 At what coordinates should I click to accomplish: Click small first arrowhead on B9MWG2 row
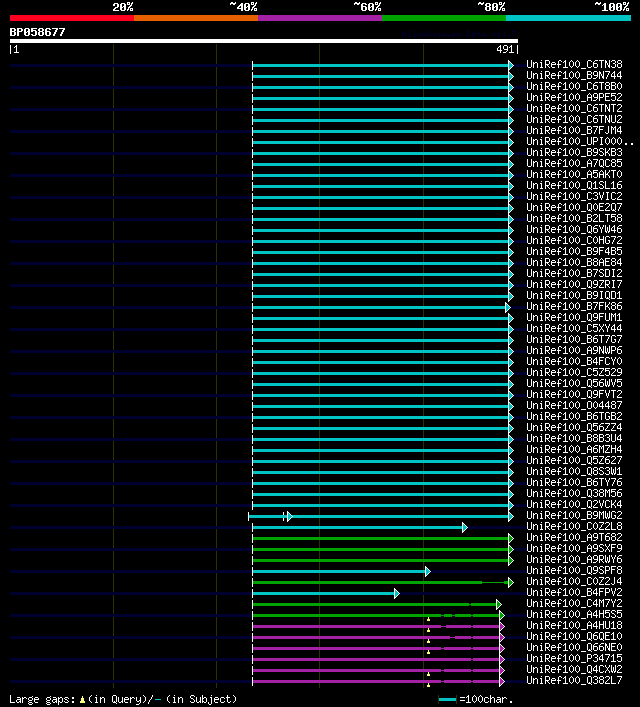click(x=290, y=517)
